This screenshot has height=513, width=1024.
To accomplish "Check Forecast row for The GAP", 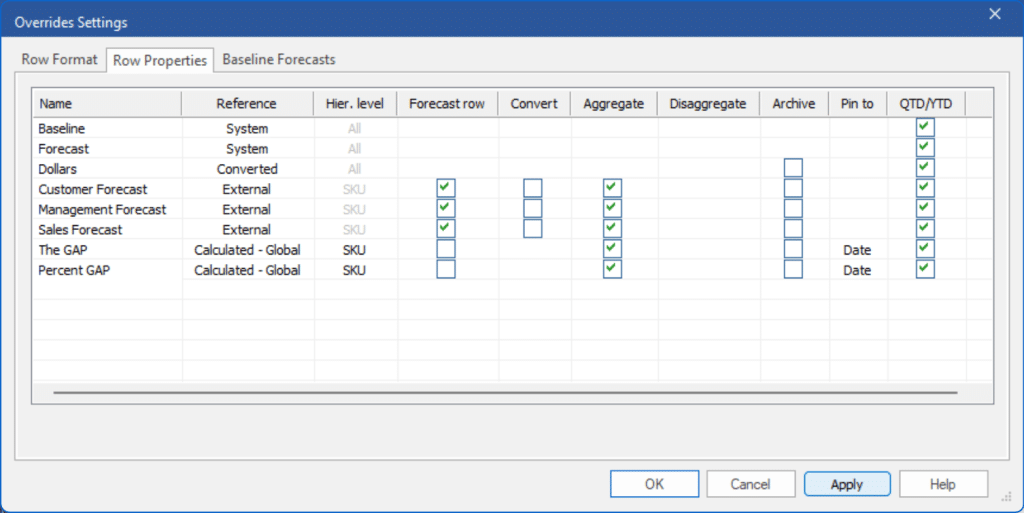I will point(446,249).
